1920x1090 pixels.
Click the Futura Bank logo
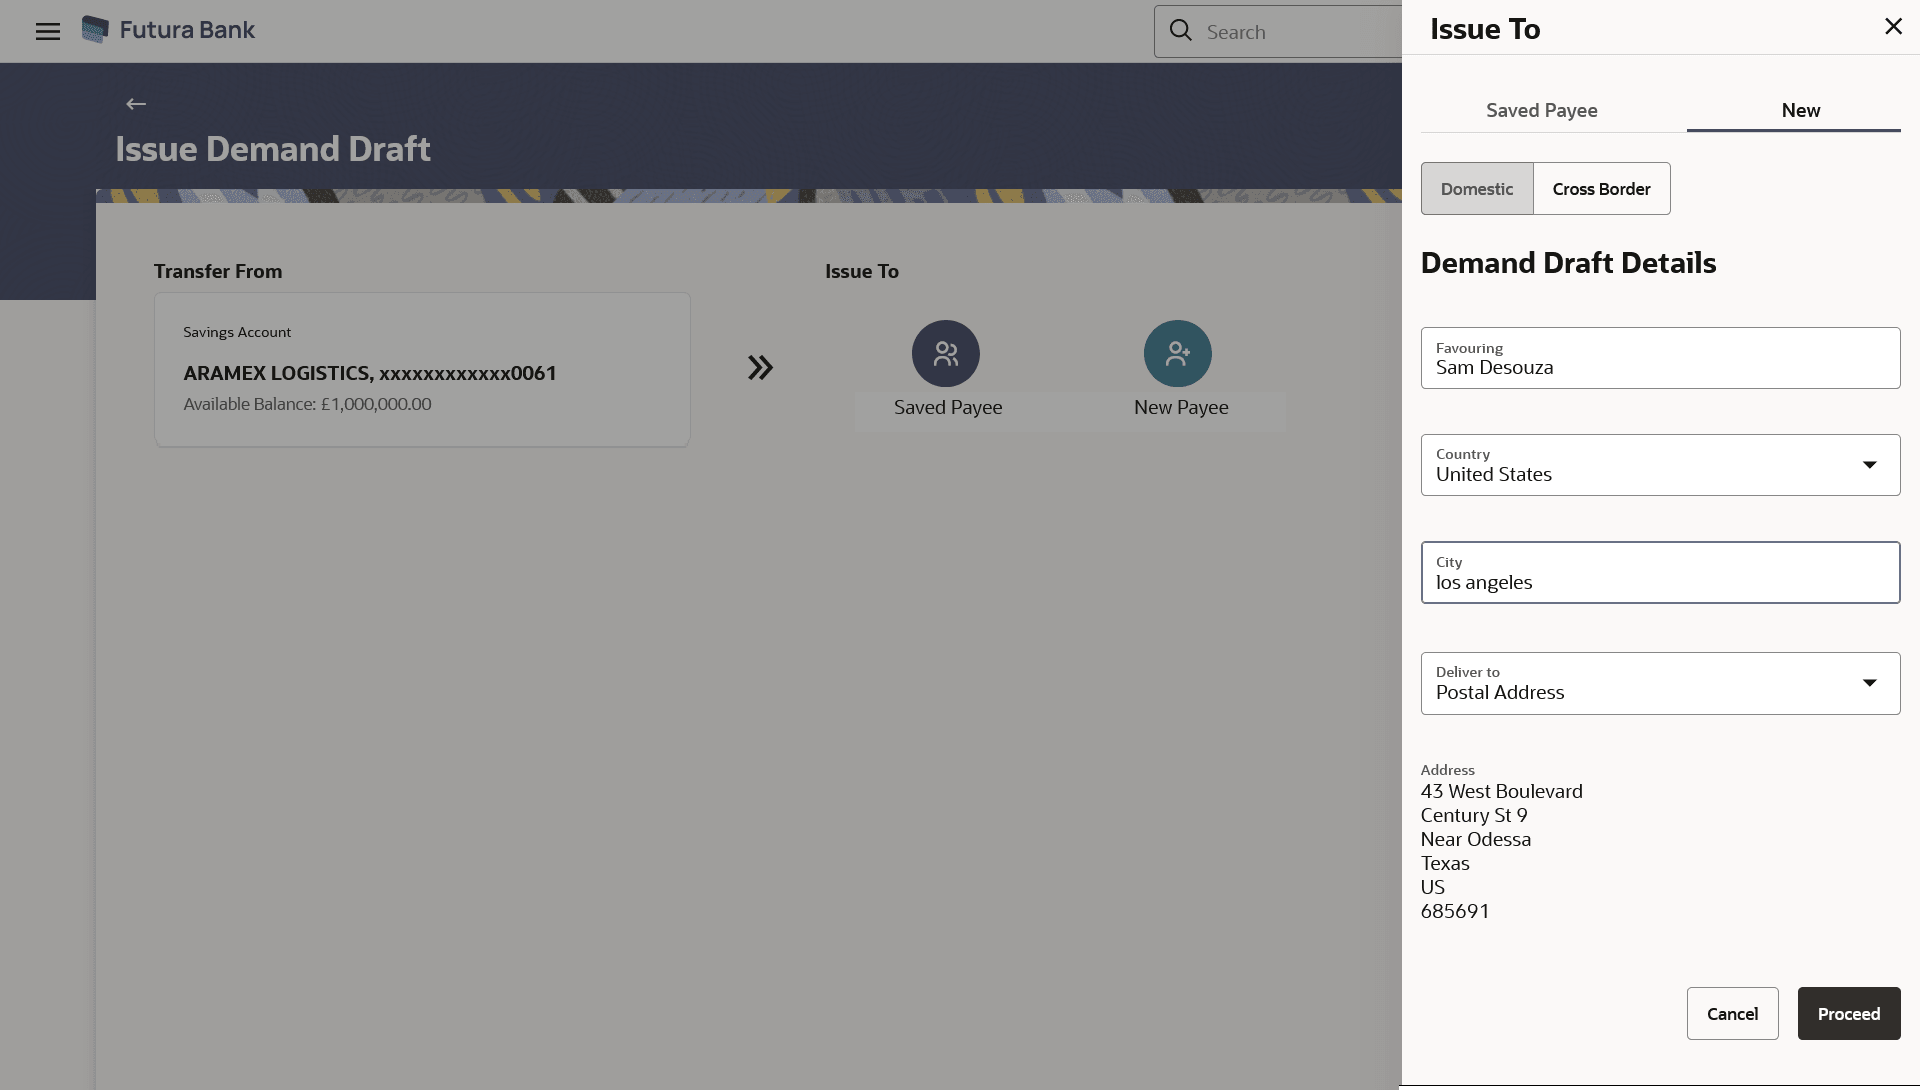pyautogui.click(x=96, y=30)
